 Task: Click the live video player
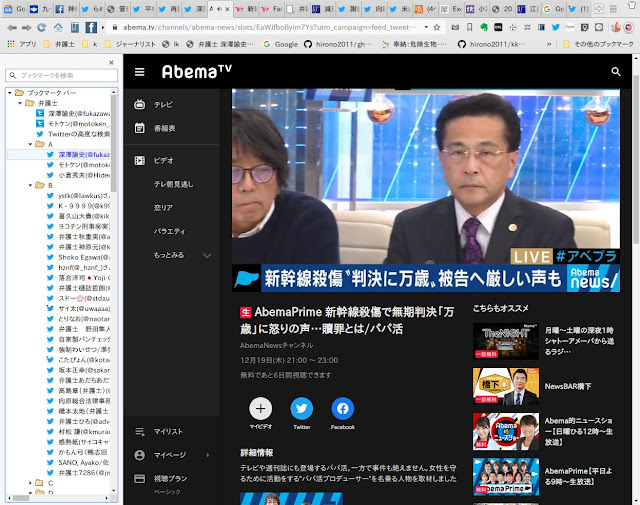pyautogui.click(x=426, y=190)
